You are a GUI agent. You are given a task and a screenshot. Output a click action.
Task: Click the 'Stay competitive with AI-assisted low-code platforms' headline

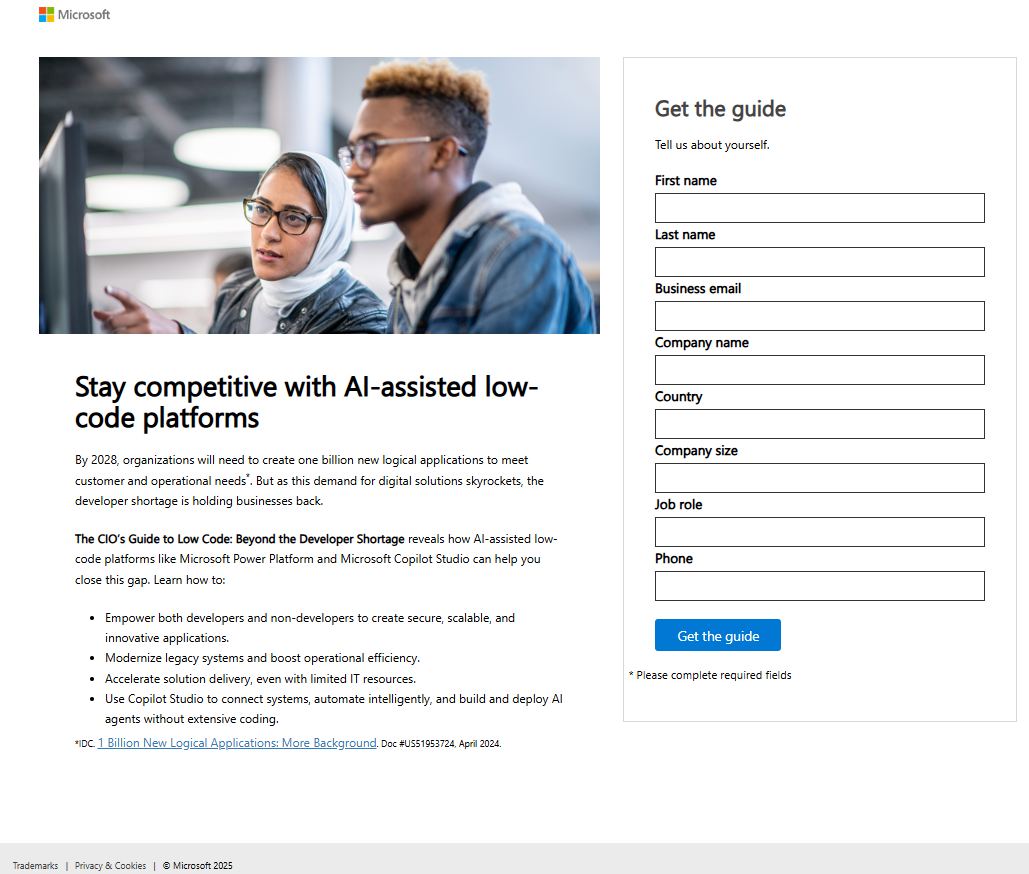[x=306, y=402]
